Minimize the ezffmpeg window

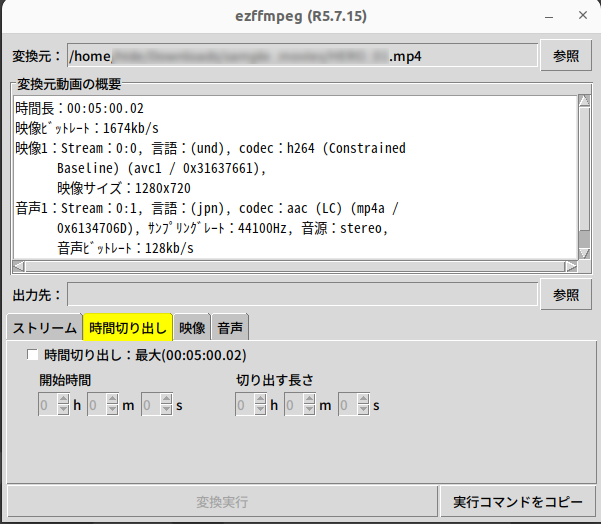click(x=549, y=16)
